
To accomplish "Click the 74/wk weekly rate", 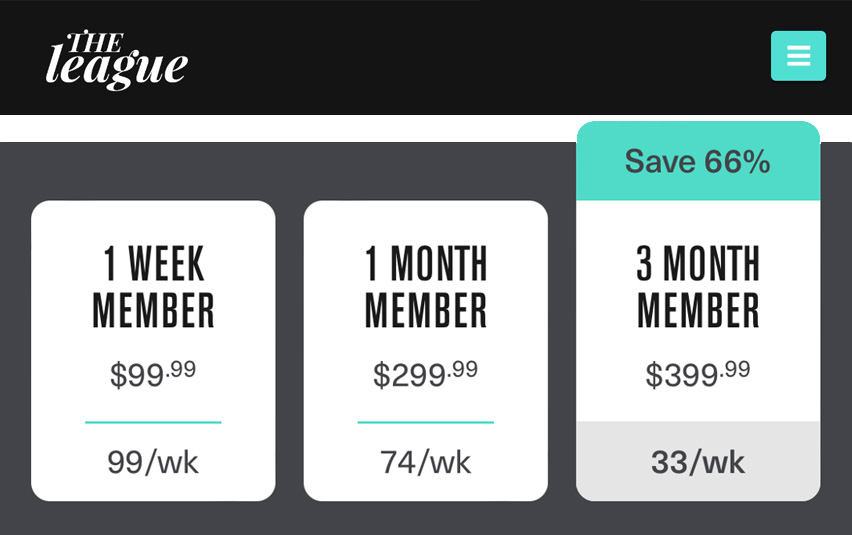I will tap(425, 462).
